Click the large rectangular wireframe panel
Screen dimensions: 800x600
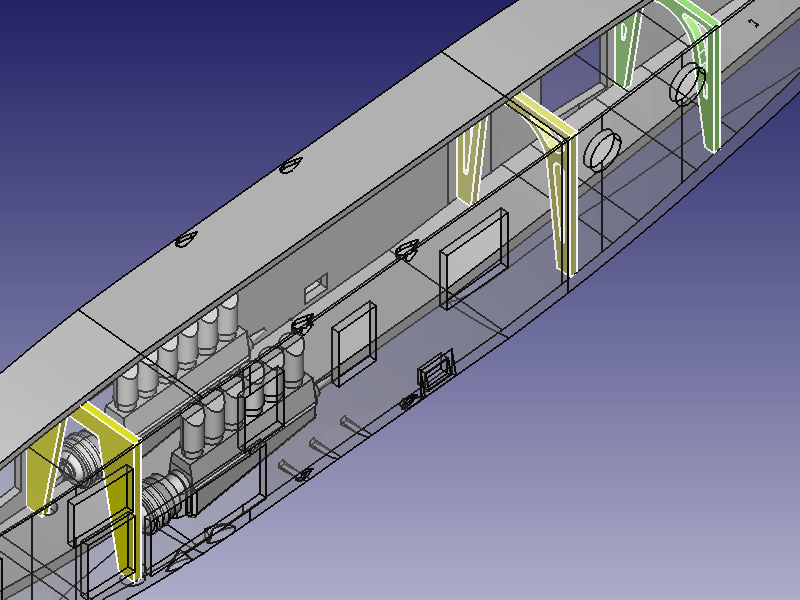click(474, 256)
